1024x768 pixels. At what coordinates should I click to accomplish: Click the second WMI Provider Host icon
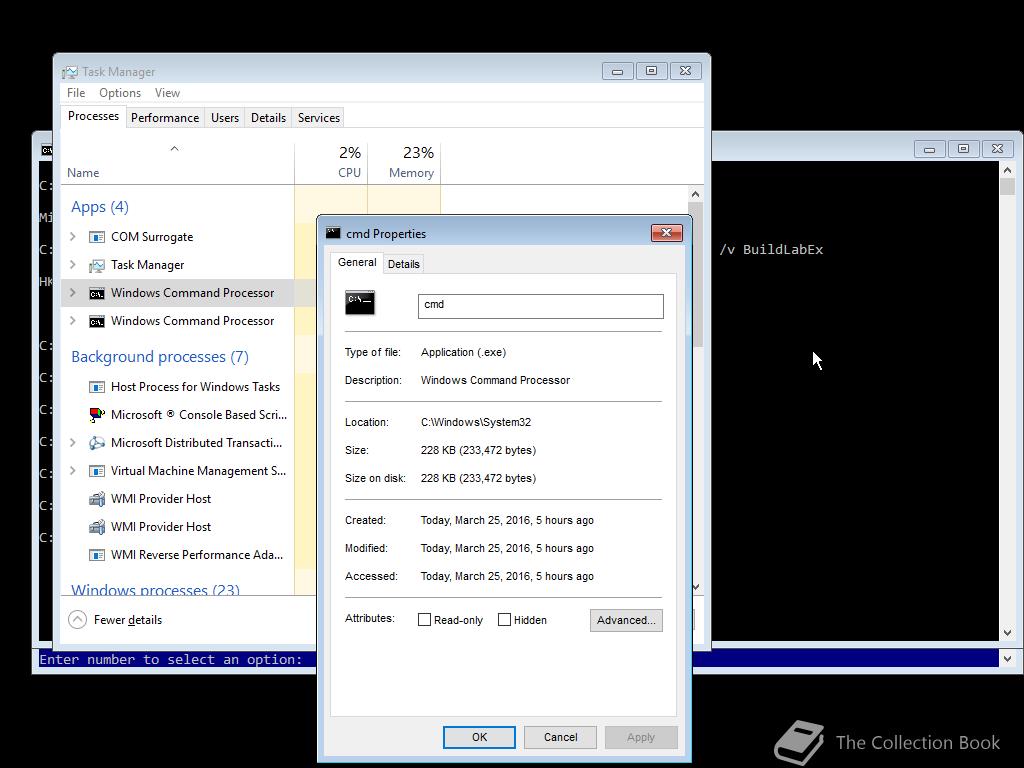coord(97,527)
